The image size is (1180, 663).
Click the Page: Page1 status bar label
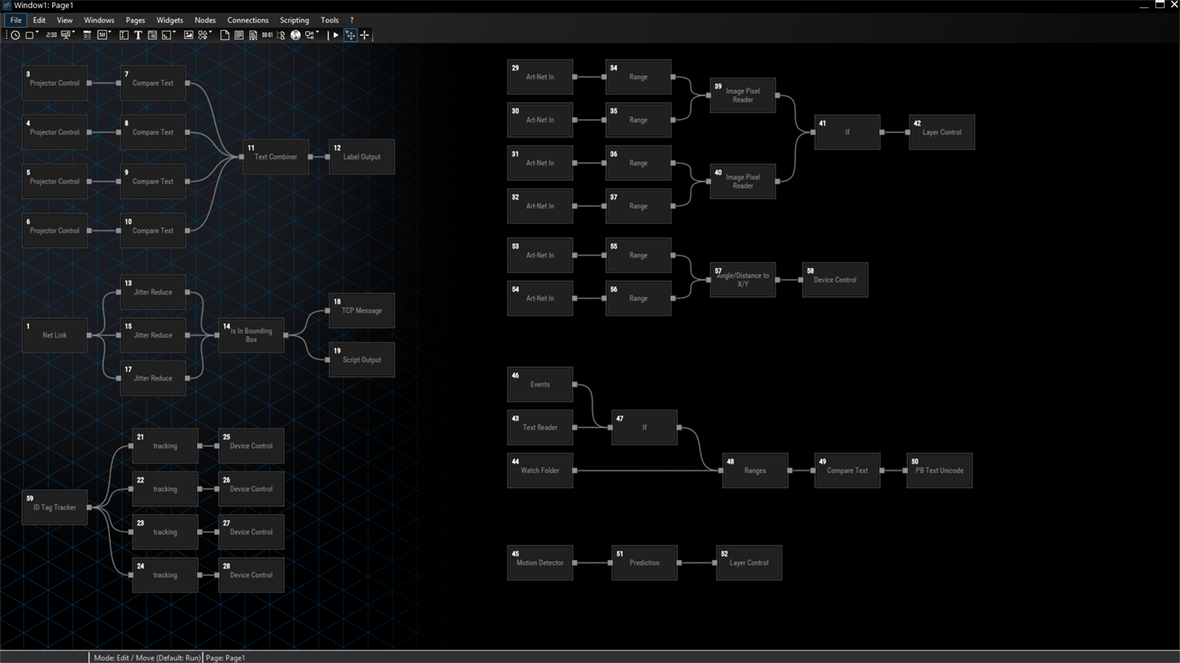coord(226,657)
